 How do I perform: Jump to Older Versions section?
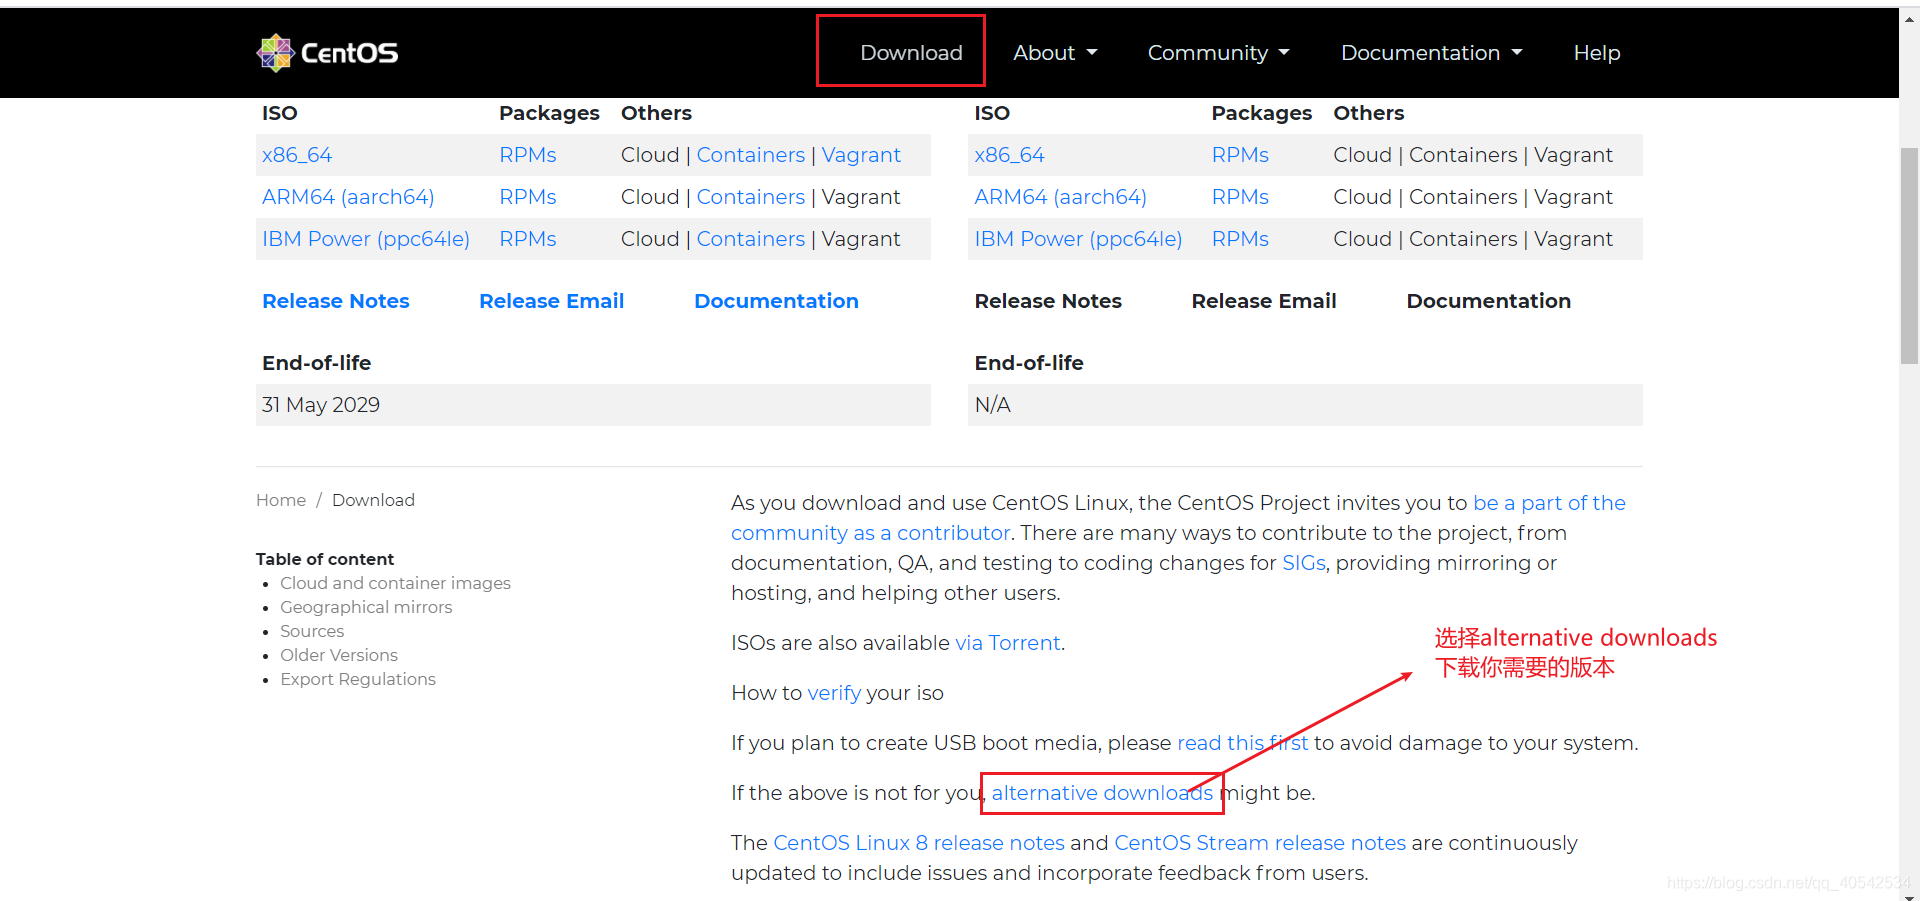click(x=339, y=655)
